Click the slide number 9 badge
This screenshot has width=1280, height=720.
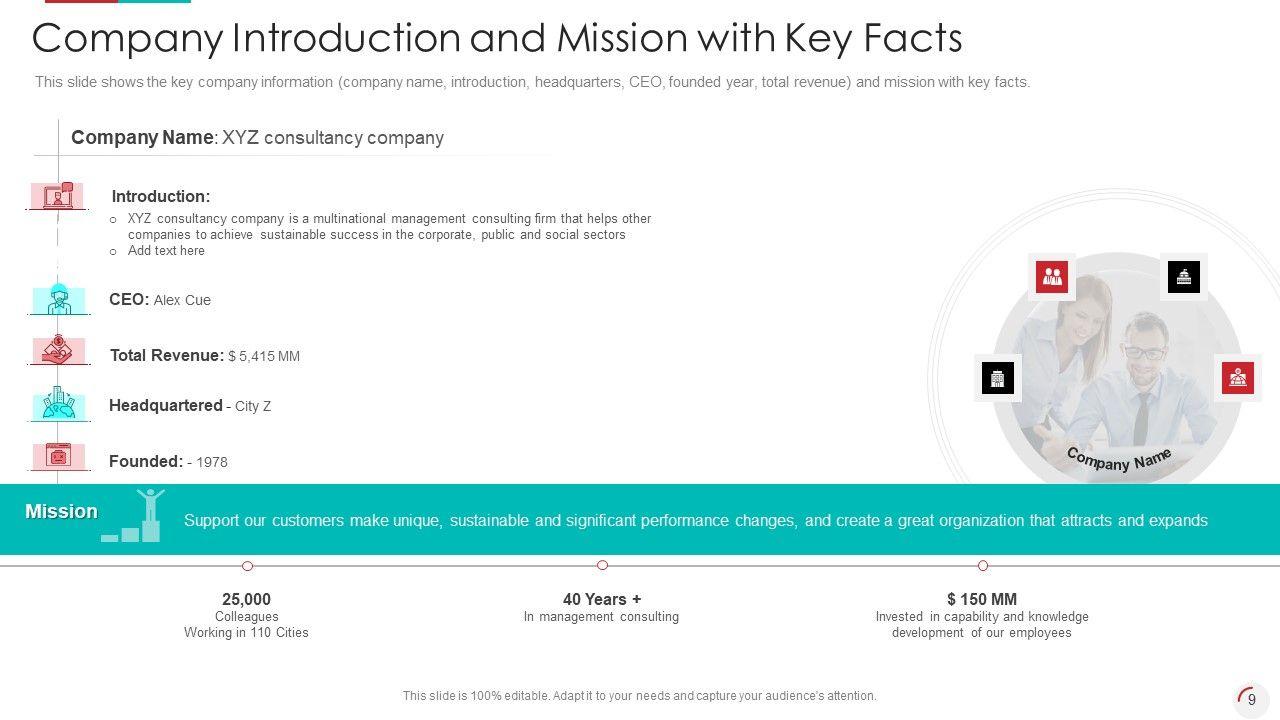pyautogui.click(x=1250, y=699)
